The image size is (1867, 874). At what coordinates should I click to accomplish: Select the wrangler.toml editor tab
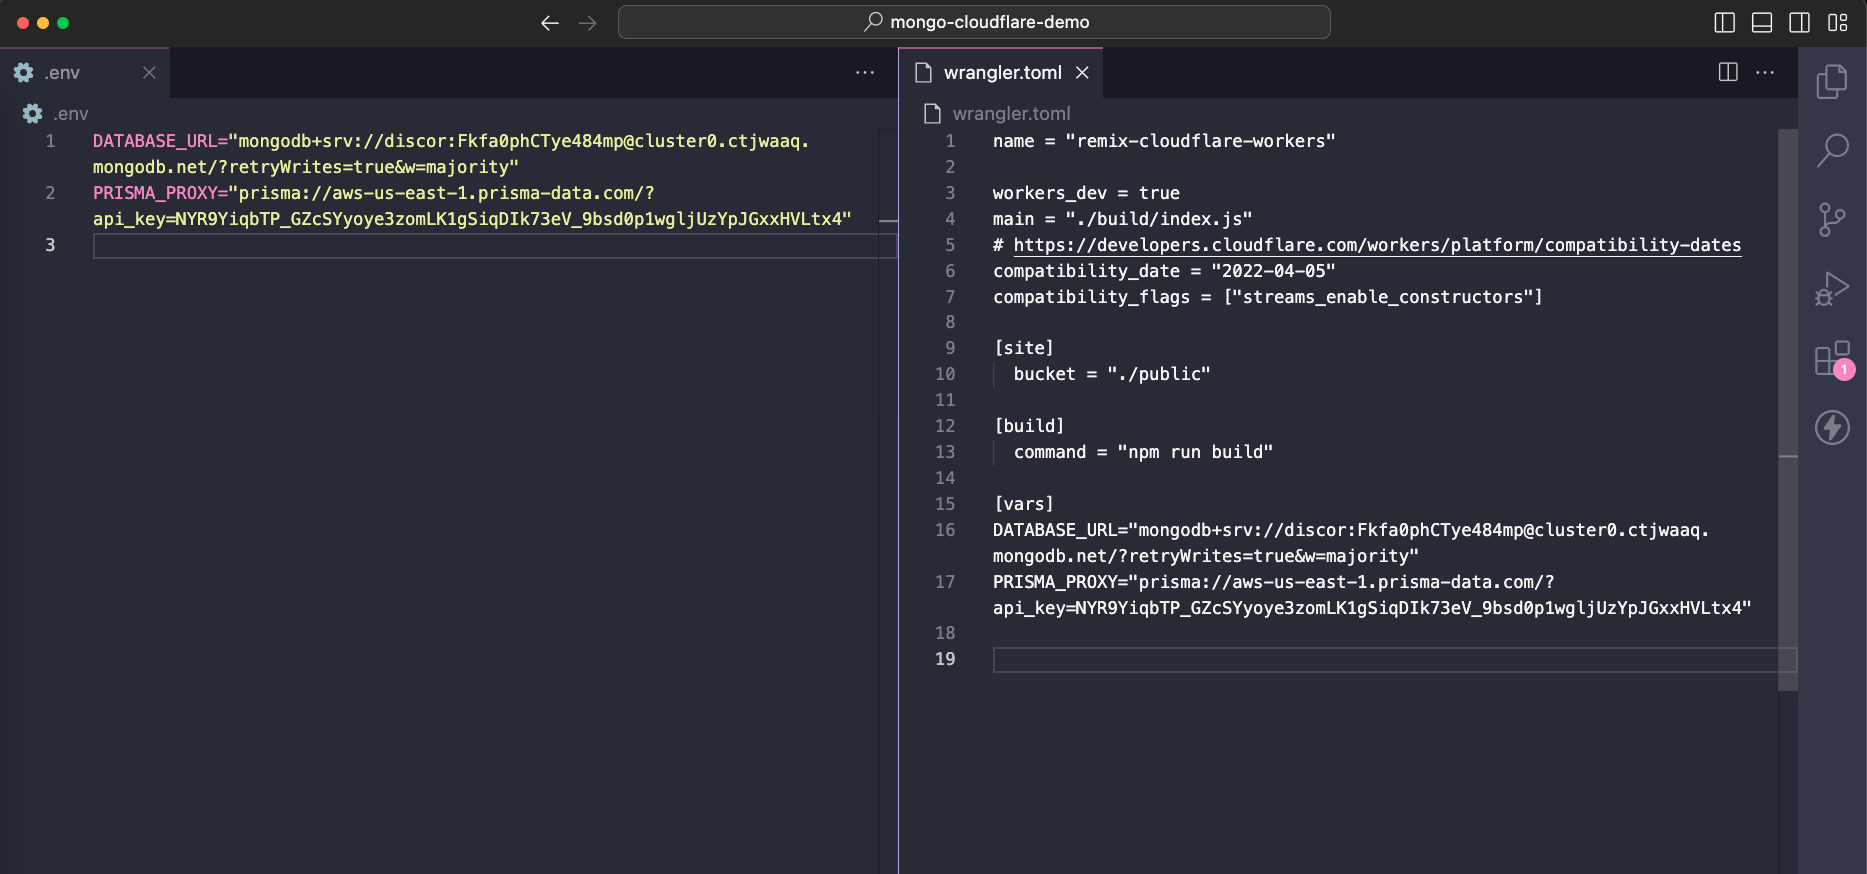point(1001,73)
